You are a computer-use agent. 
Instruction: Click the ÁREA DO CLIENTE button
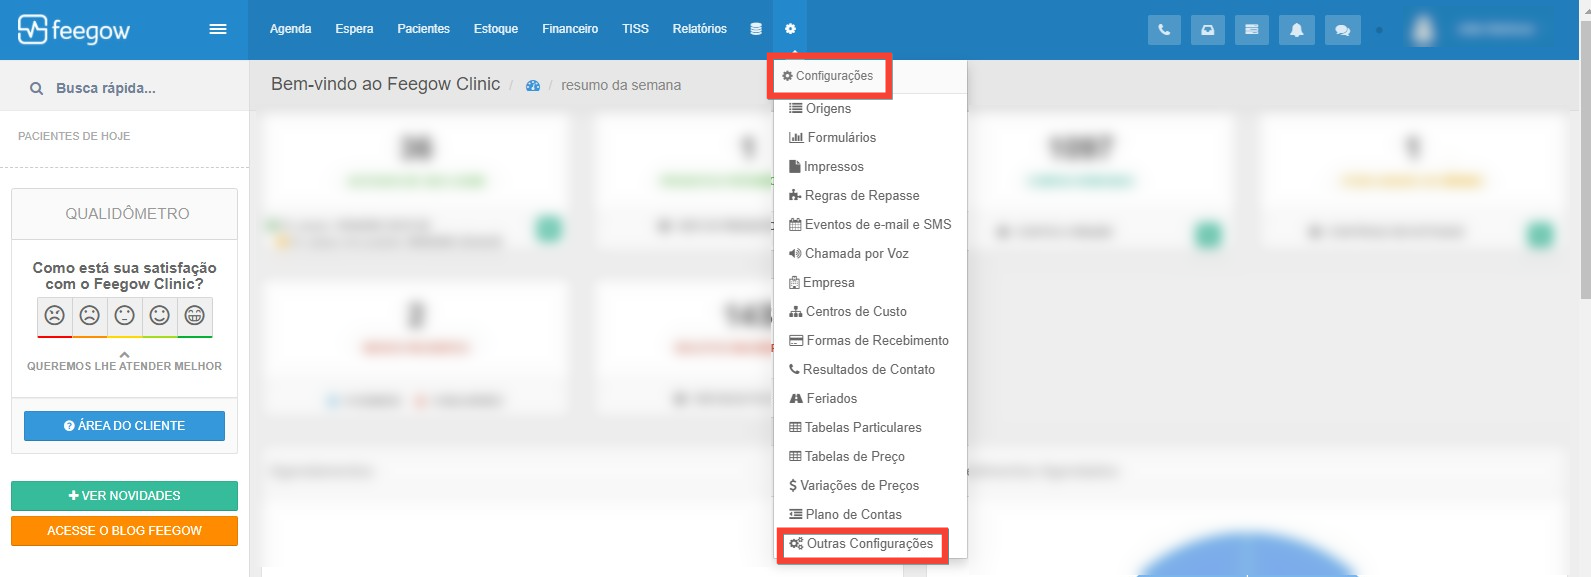coord(124,426)
